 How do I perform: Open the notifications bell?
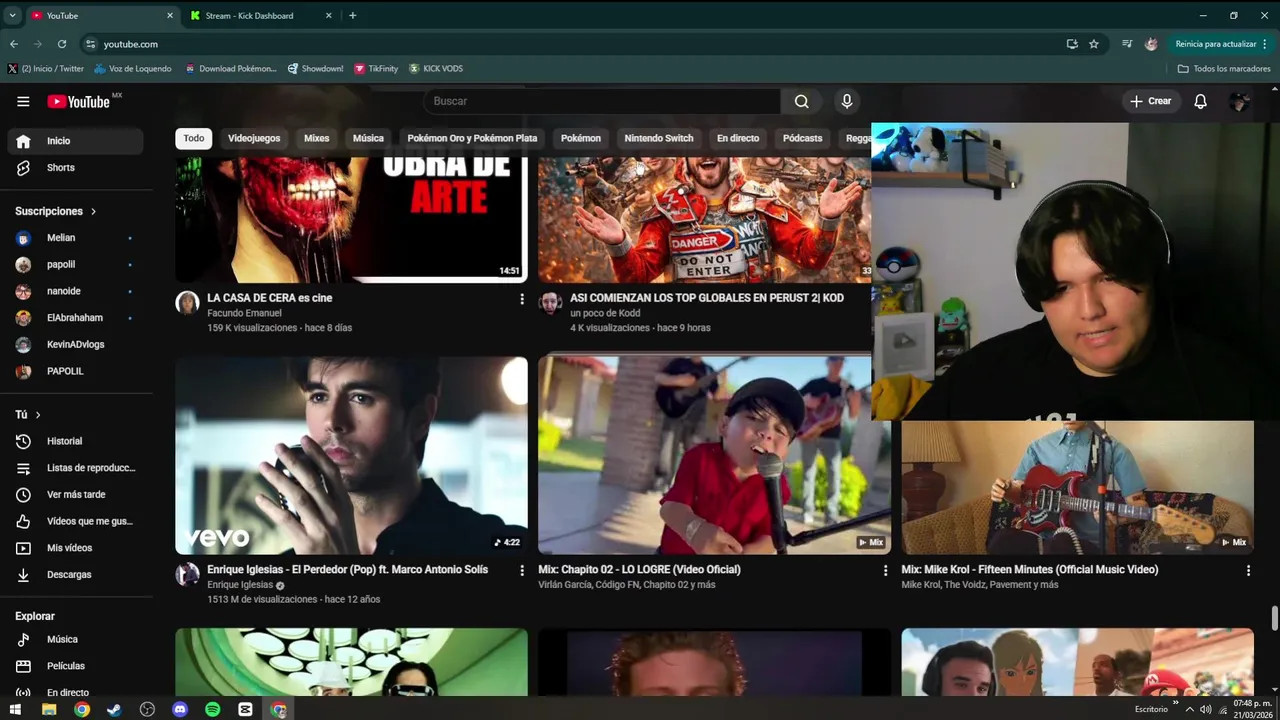(1201, 101)
